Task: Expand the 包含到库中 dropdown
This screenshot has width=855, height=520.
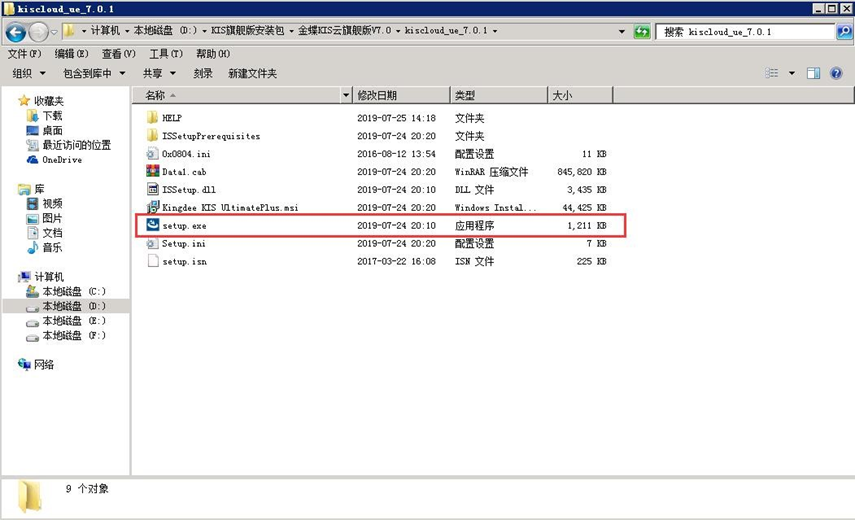Action: 94,73
